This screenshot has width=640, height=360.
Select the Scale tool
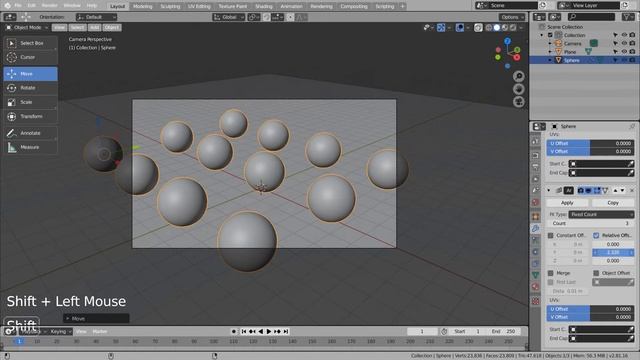tap(30, 102)
